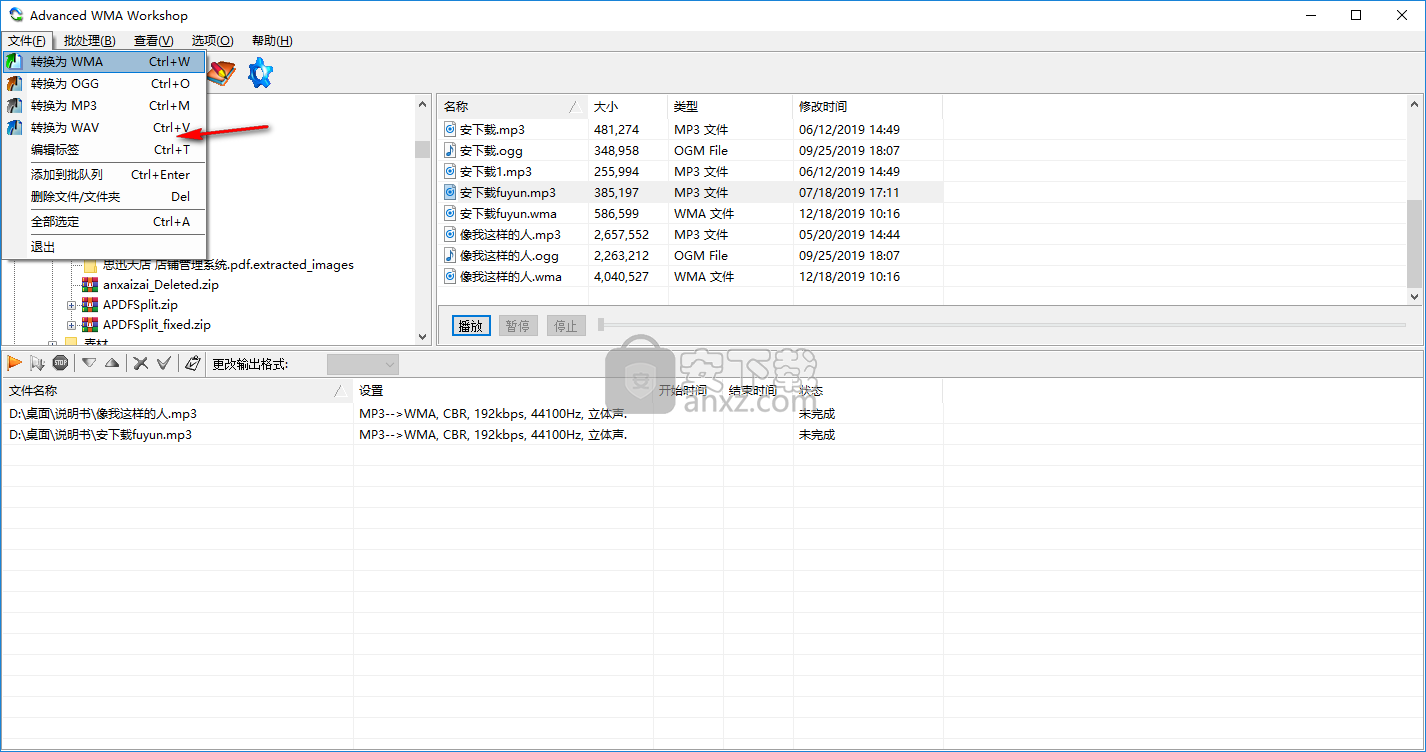The image size is (1426, 752).
Task: Sort file list by 名称 column header
Action: (513, 107)
